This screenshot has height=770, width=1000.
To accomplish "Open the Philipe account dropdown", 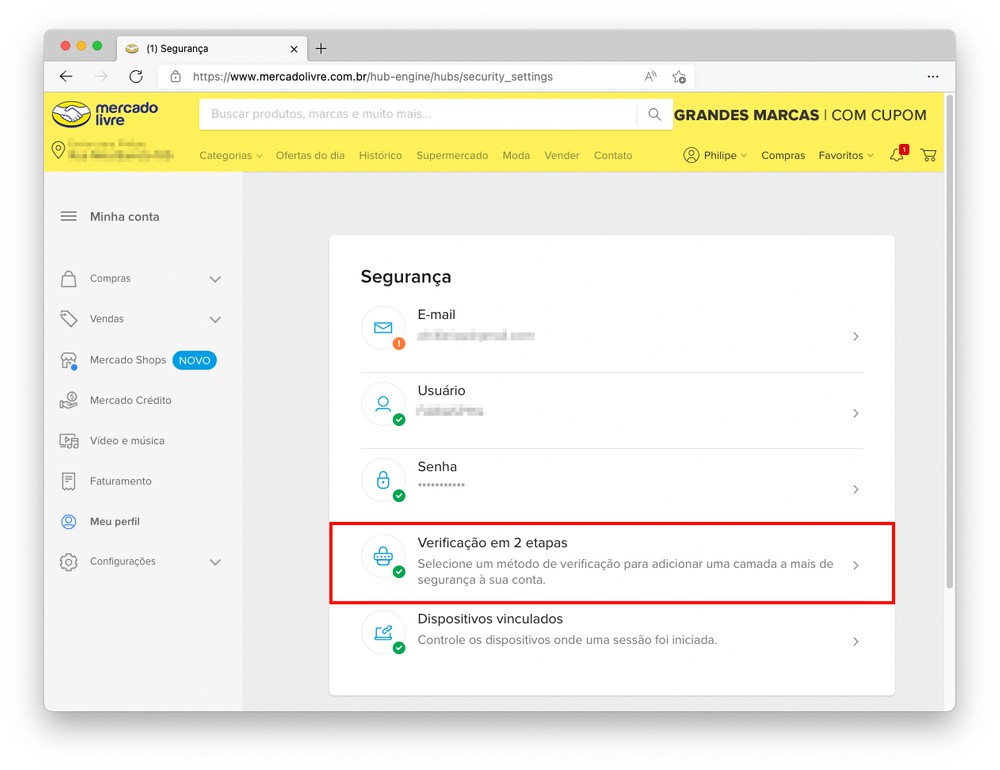I will pos(715,156).
